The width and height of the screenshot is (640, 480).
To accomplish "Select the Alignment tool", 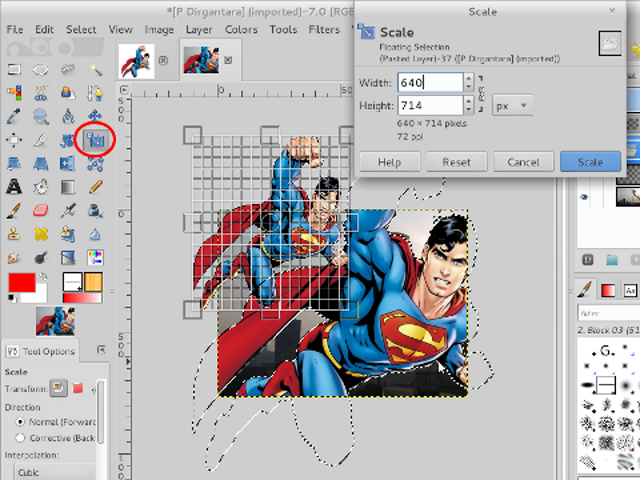I will (x=14, y=140).
